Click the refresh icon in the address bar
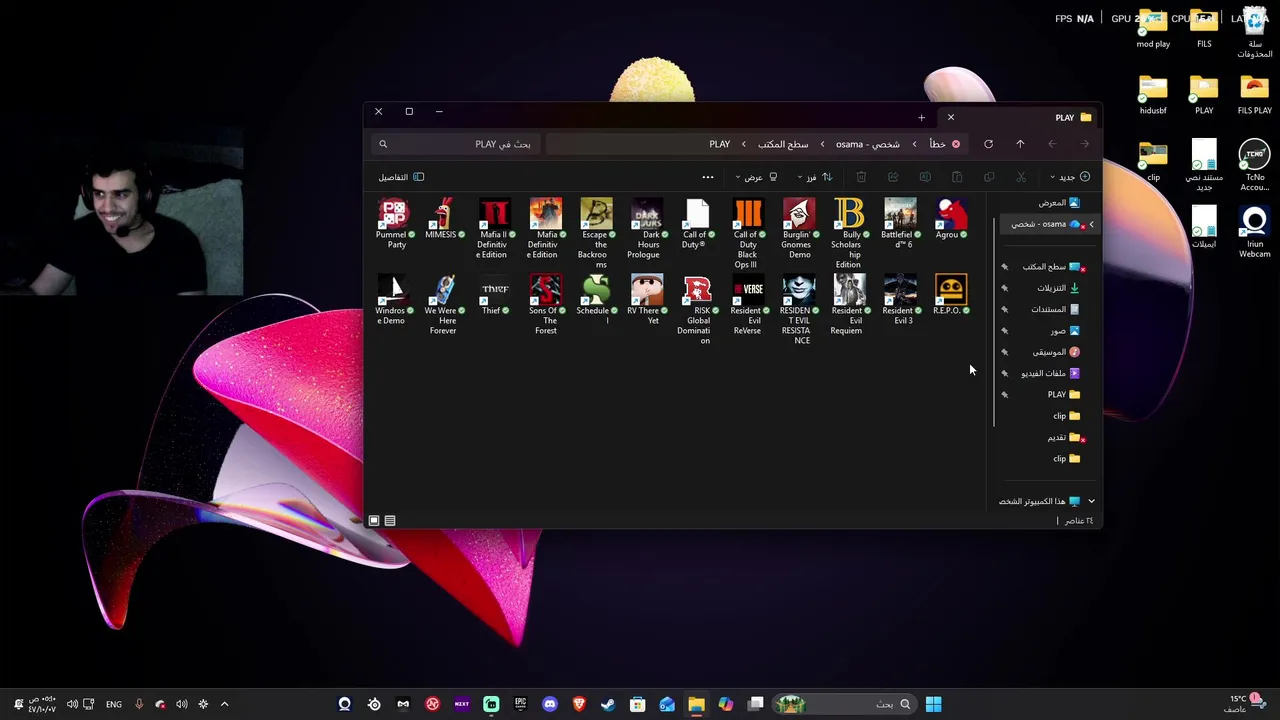 [x=988, y=144]
